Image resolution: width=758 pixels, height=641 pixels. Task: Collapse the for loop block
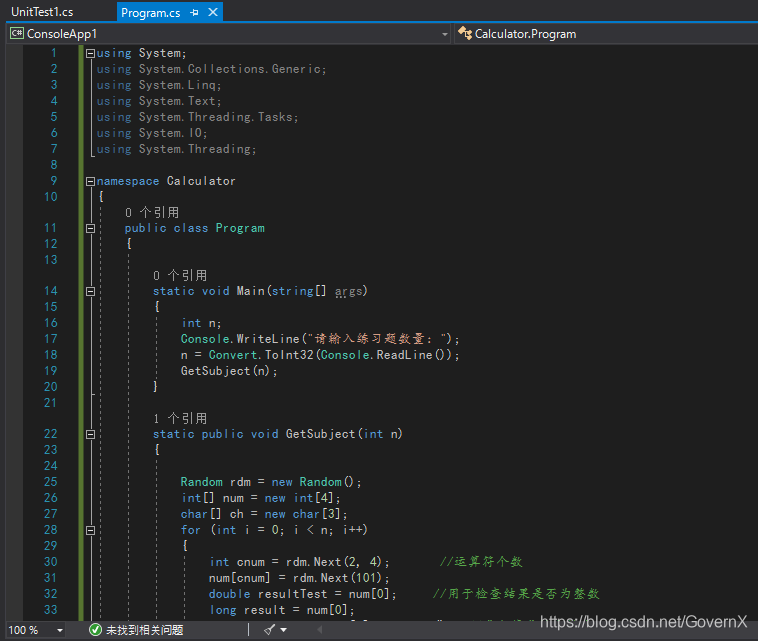tap(90, 530)
